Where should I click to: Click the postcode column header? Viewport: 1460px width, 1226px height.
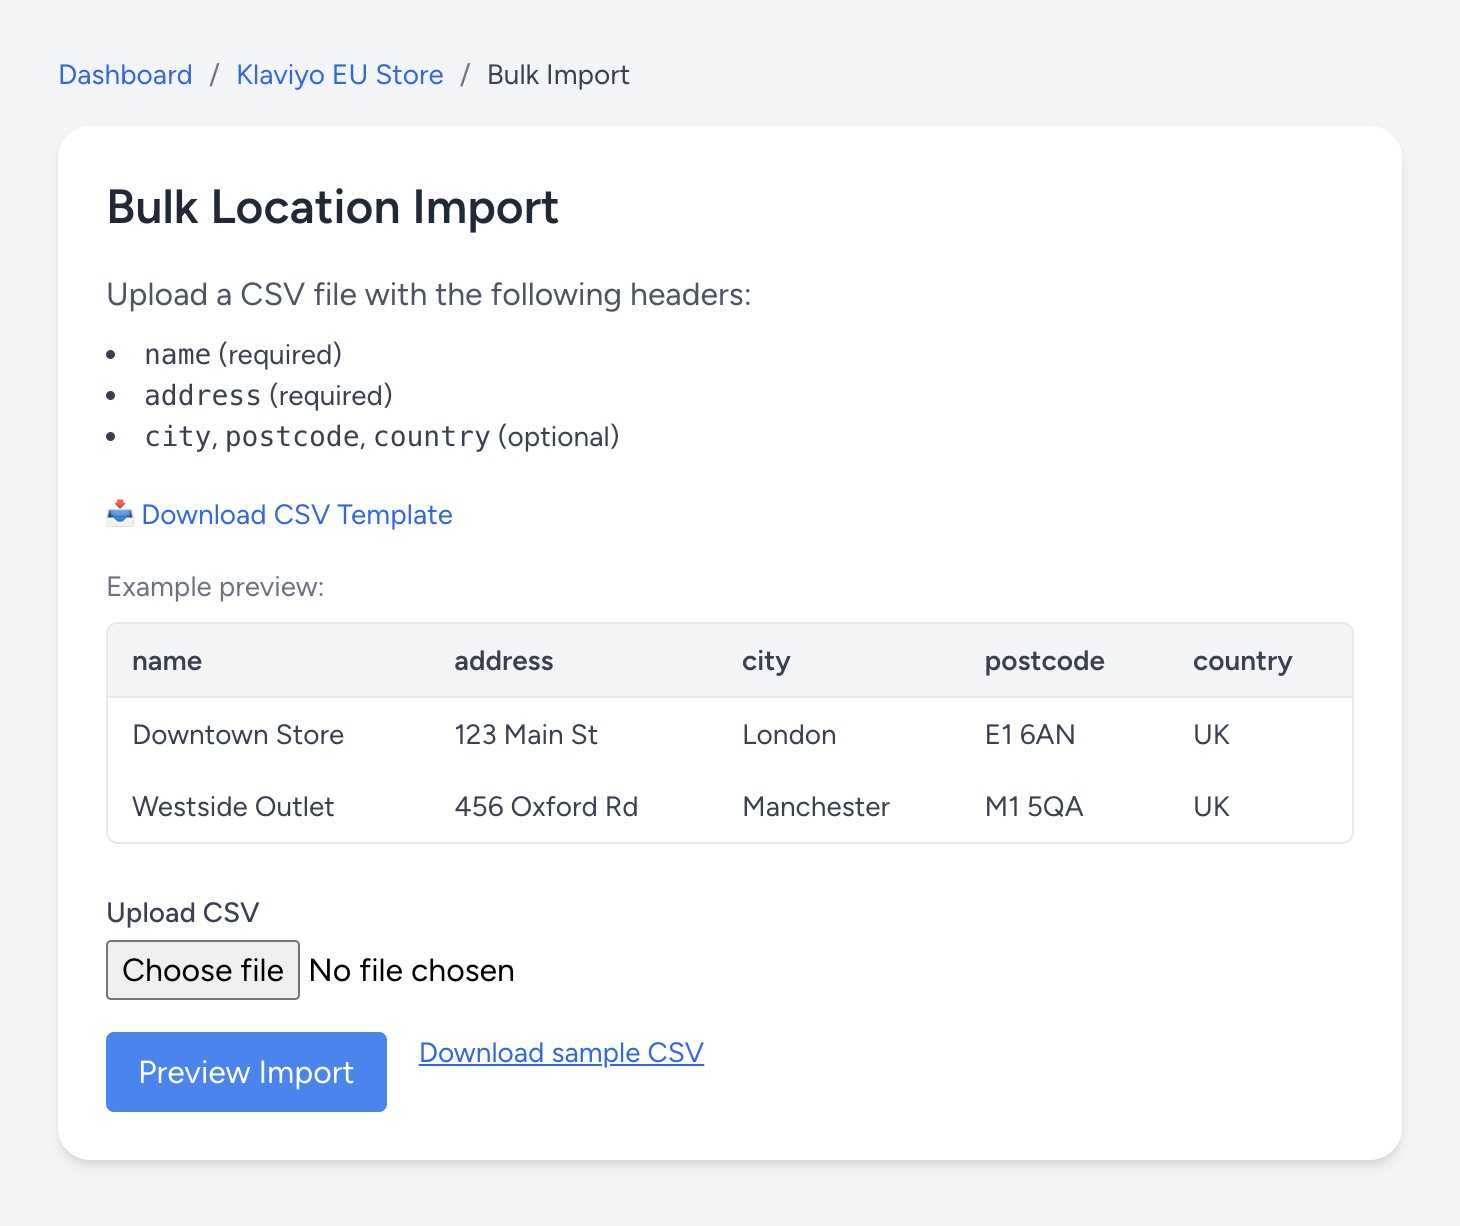point(1044,660)
